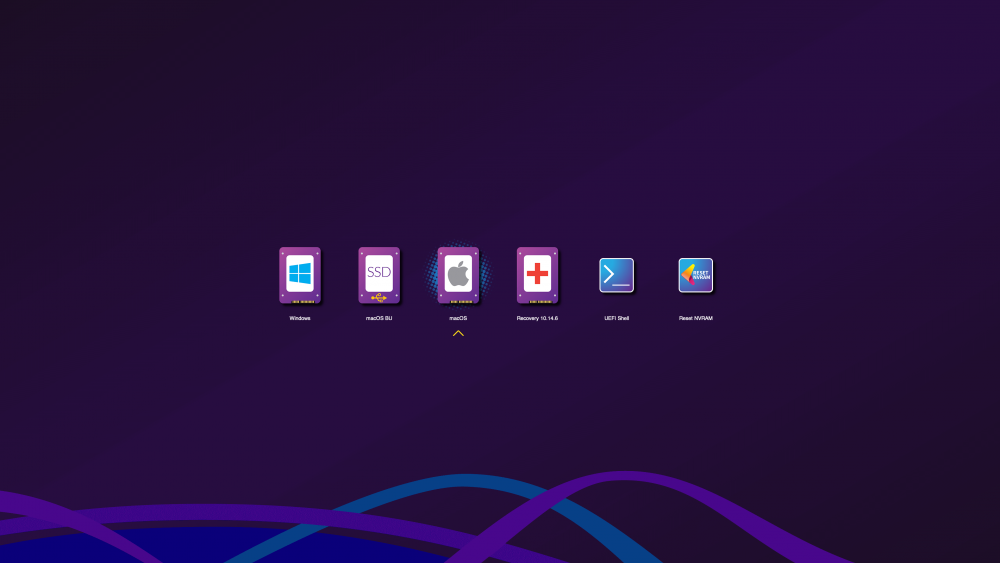
Task: Choose the macOS BU external SSD icon
Action: click(379, 275)
